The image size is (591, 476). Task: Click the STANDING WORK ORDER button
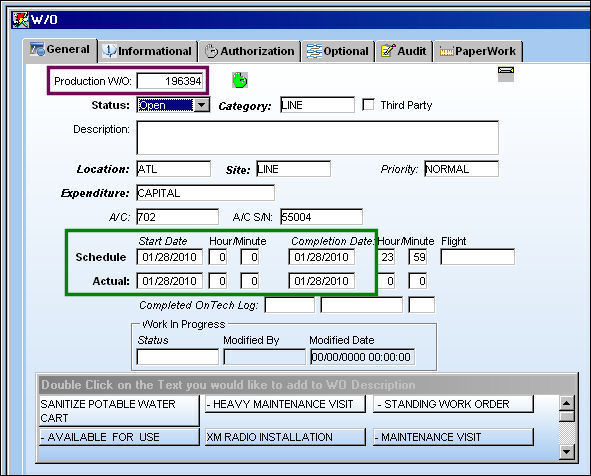coord(453,404)
